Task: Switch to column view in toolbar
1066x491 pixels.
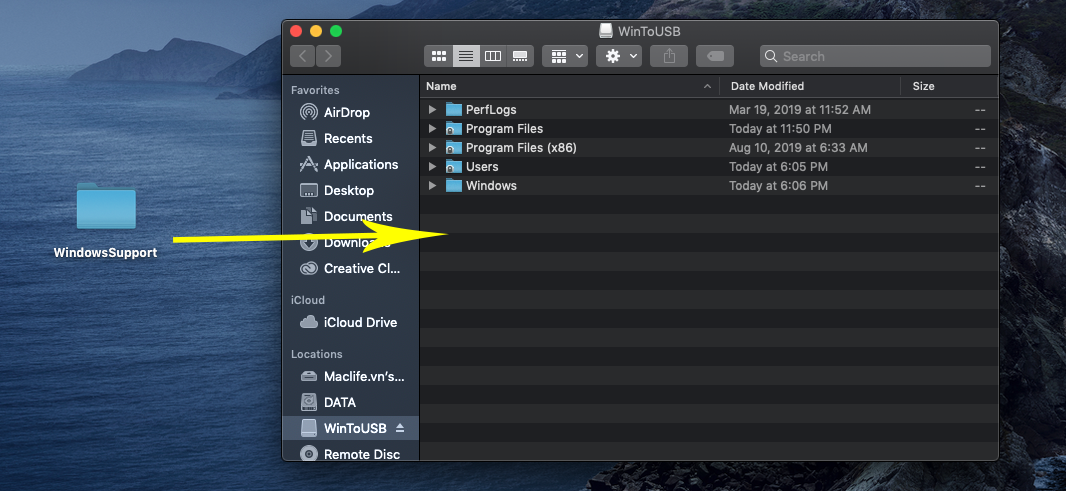Action: [492, 56]
